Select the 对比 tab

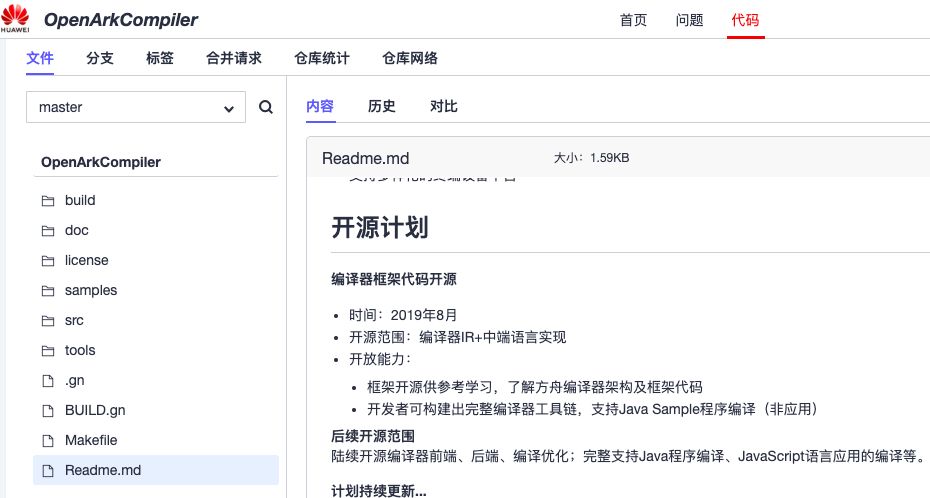(444, 106)
